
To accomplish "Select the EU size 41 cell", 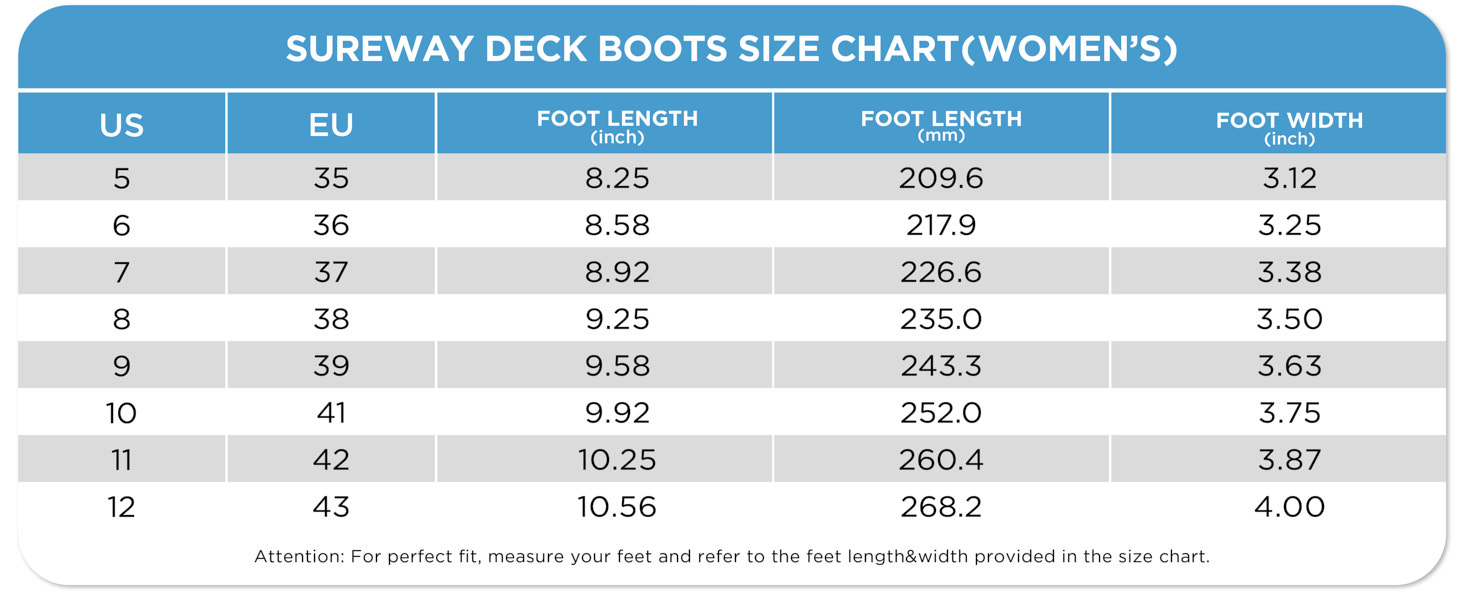I will [331, 413].
